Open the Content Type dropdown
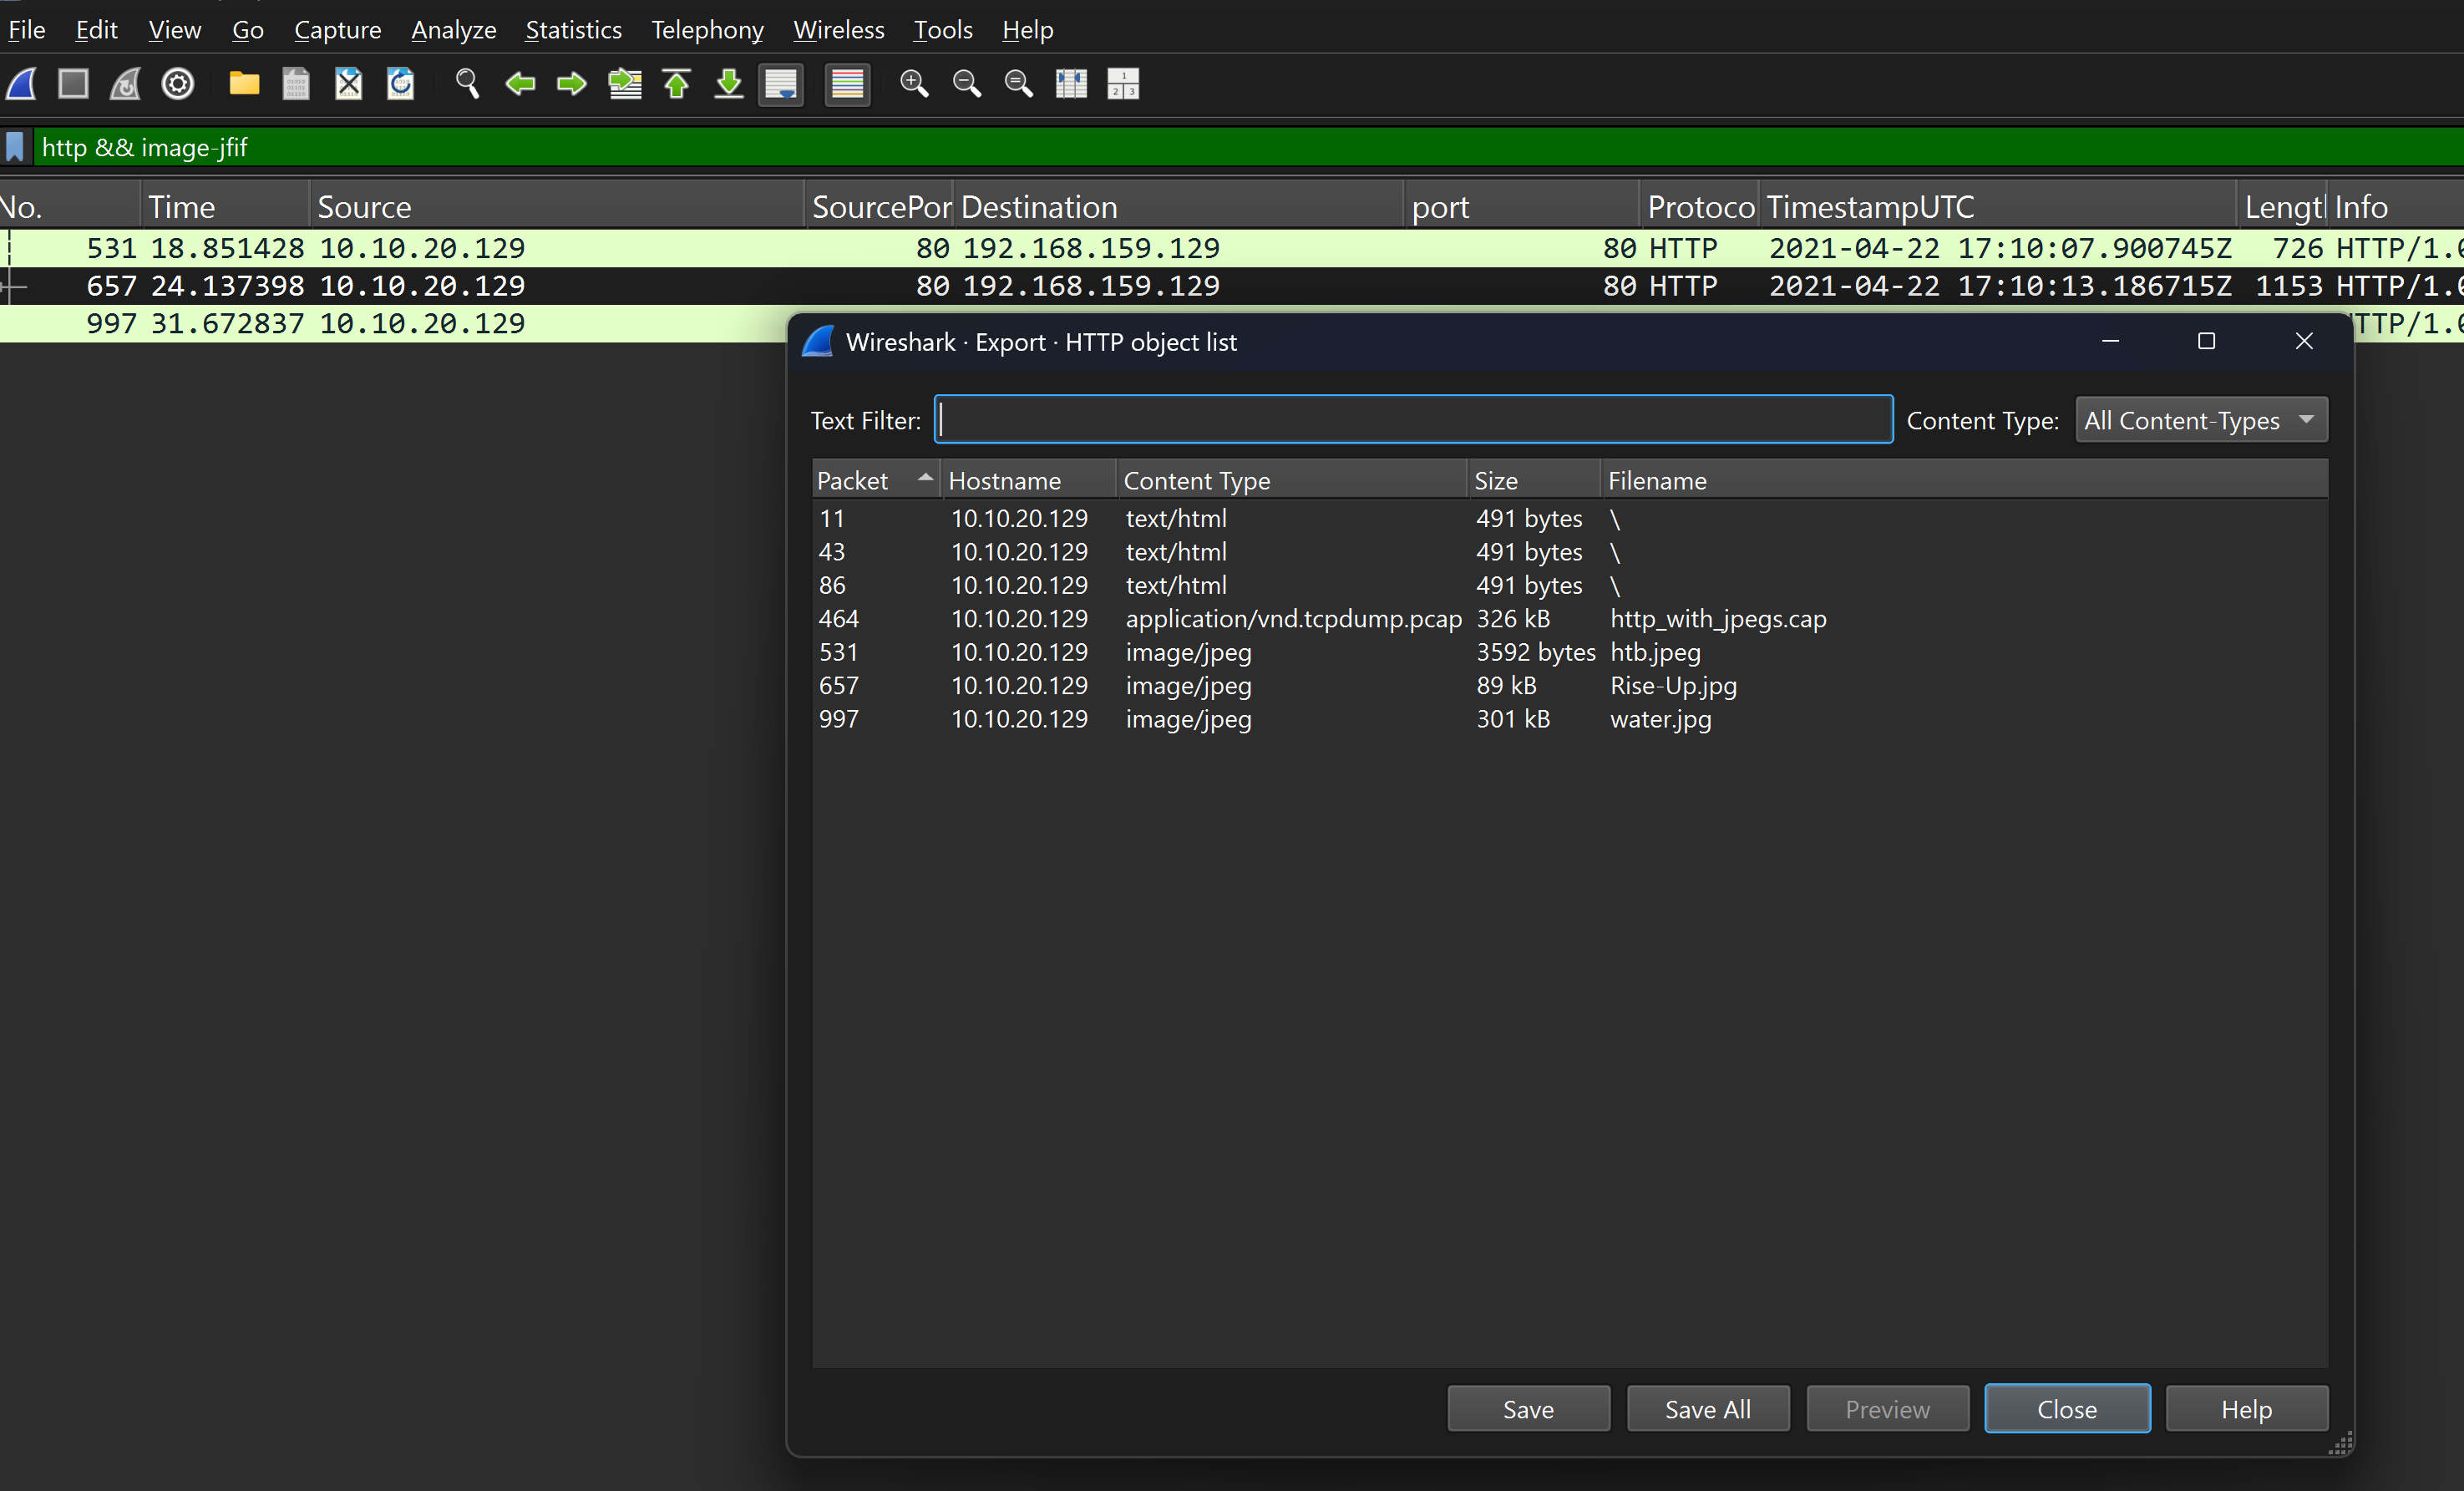The image size is (2464, 1491). (x=2201, y=420)
